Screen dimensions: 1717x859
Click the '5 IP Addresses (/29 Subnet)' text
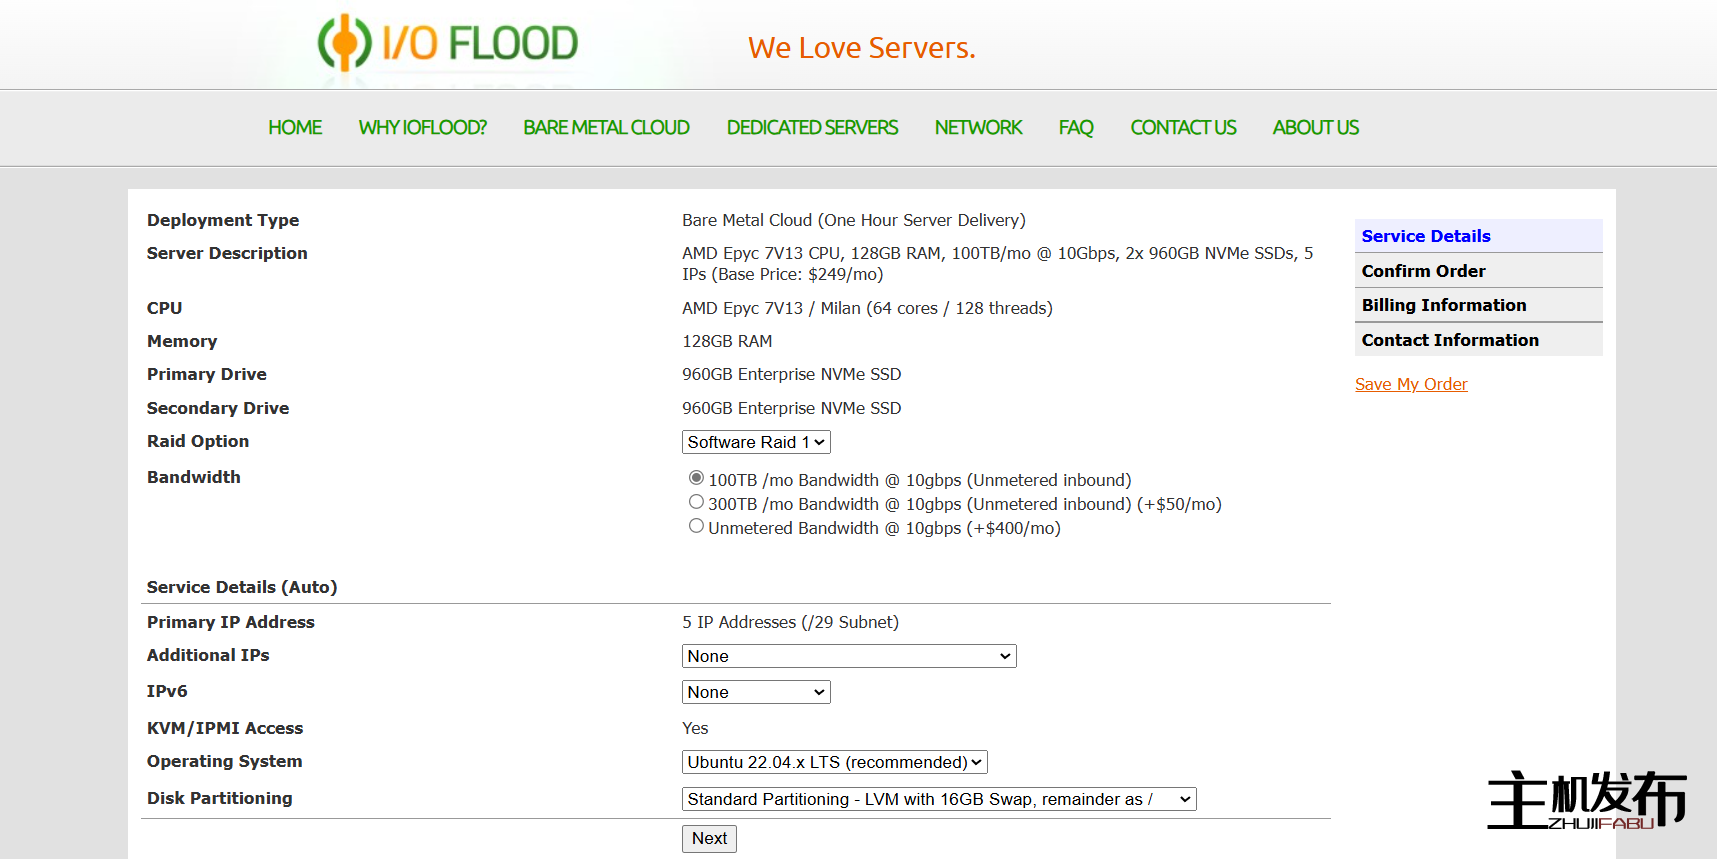[790, 622]
